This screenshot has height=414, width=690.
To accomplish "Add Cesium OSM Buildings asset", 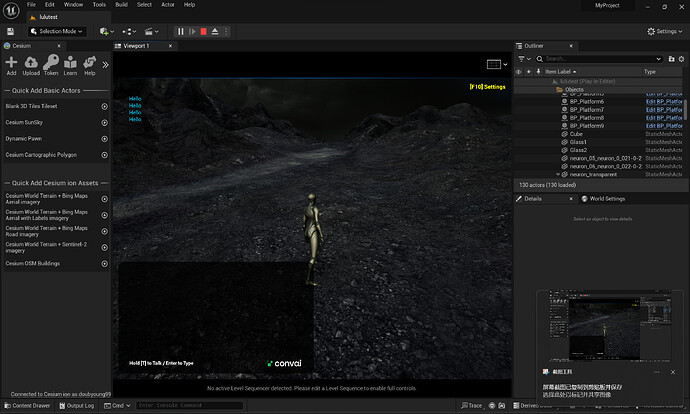I will pos(104,264).
